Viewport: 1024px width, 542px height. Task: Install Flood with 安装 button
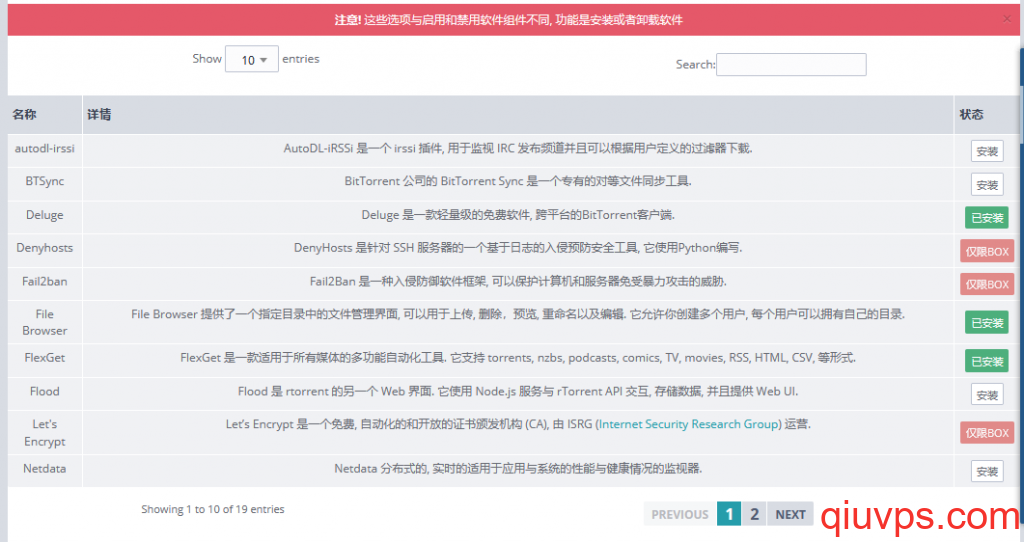987,395
